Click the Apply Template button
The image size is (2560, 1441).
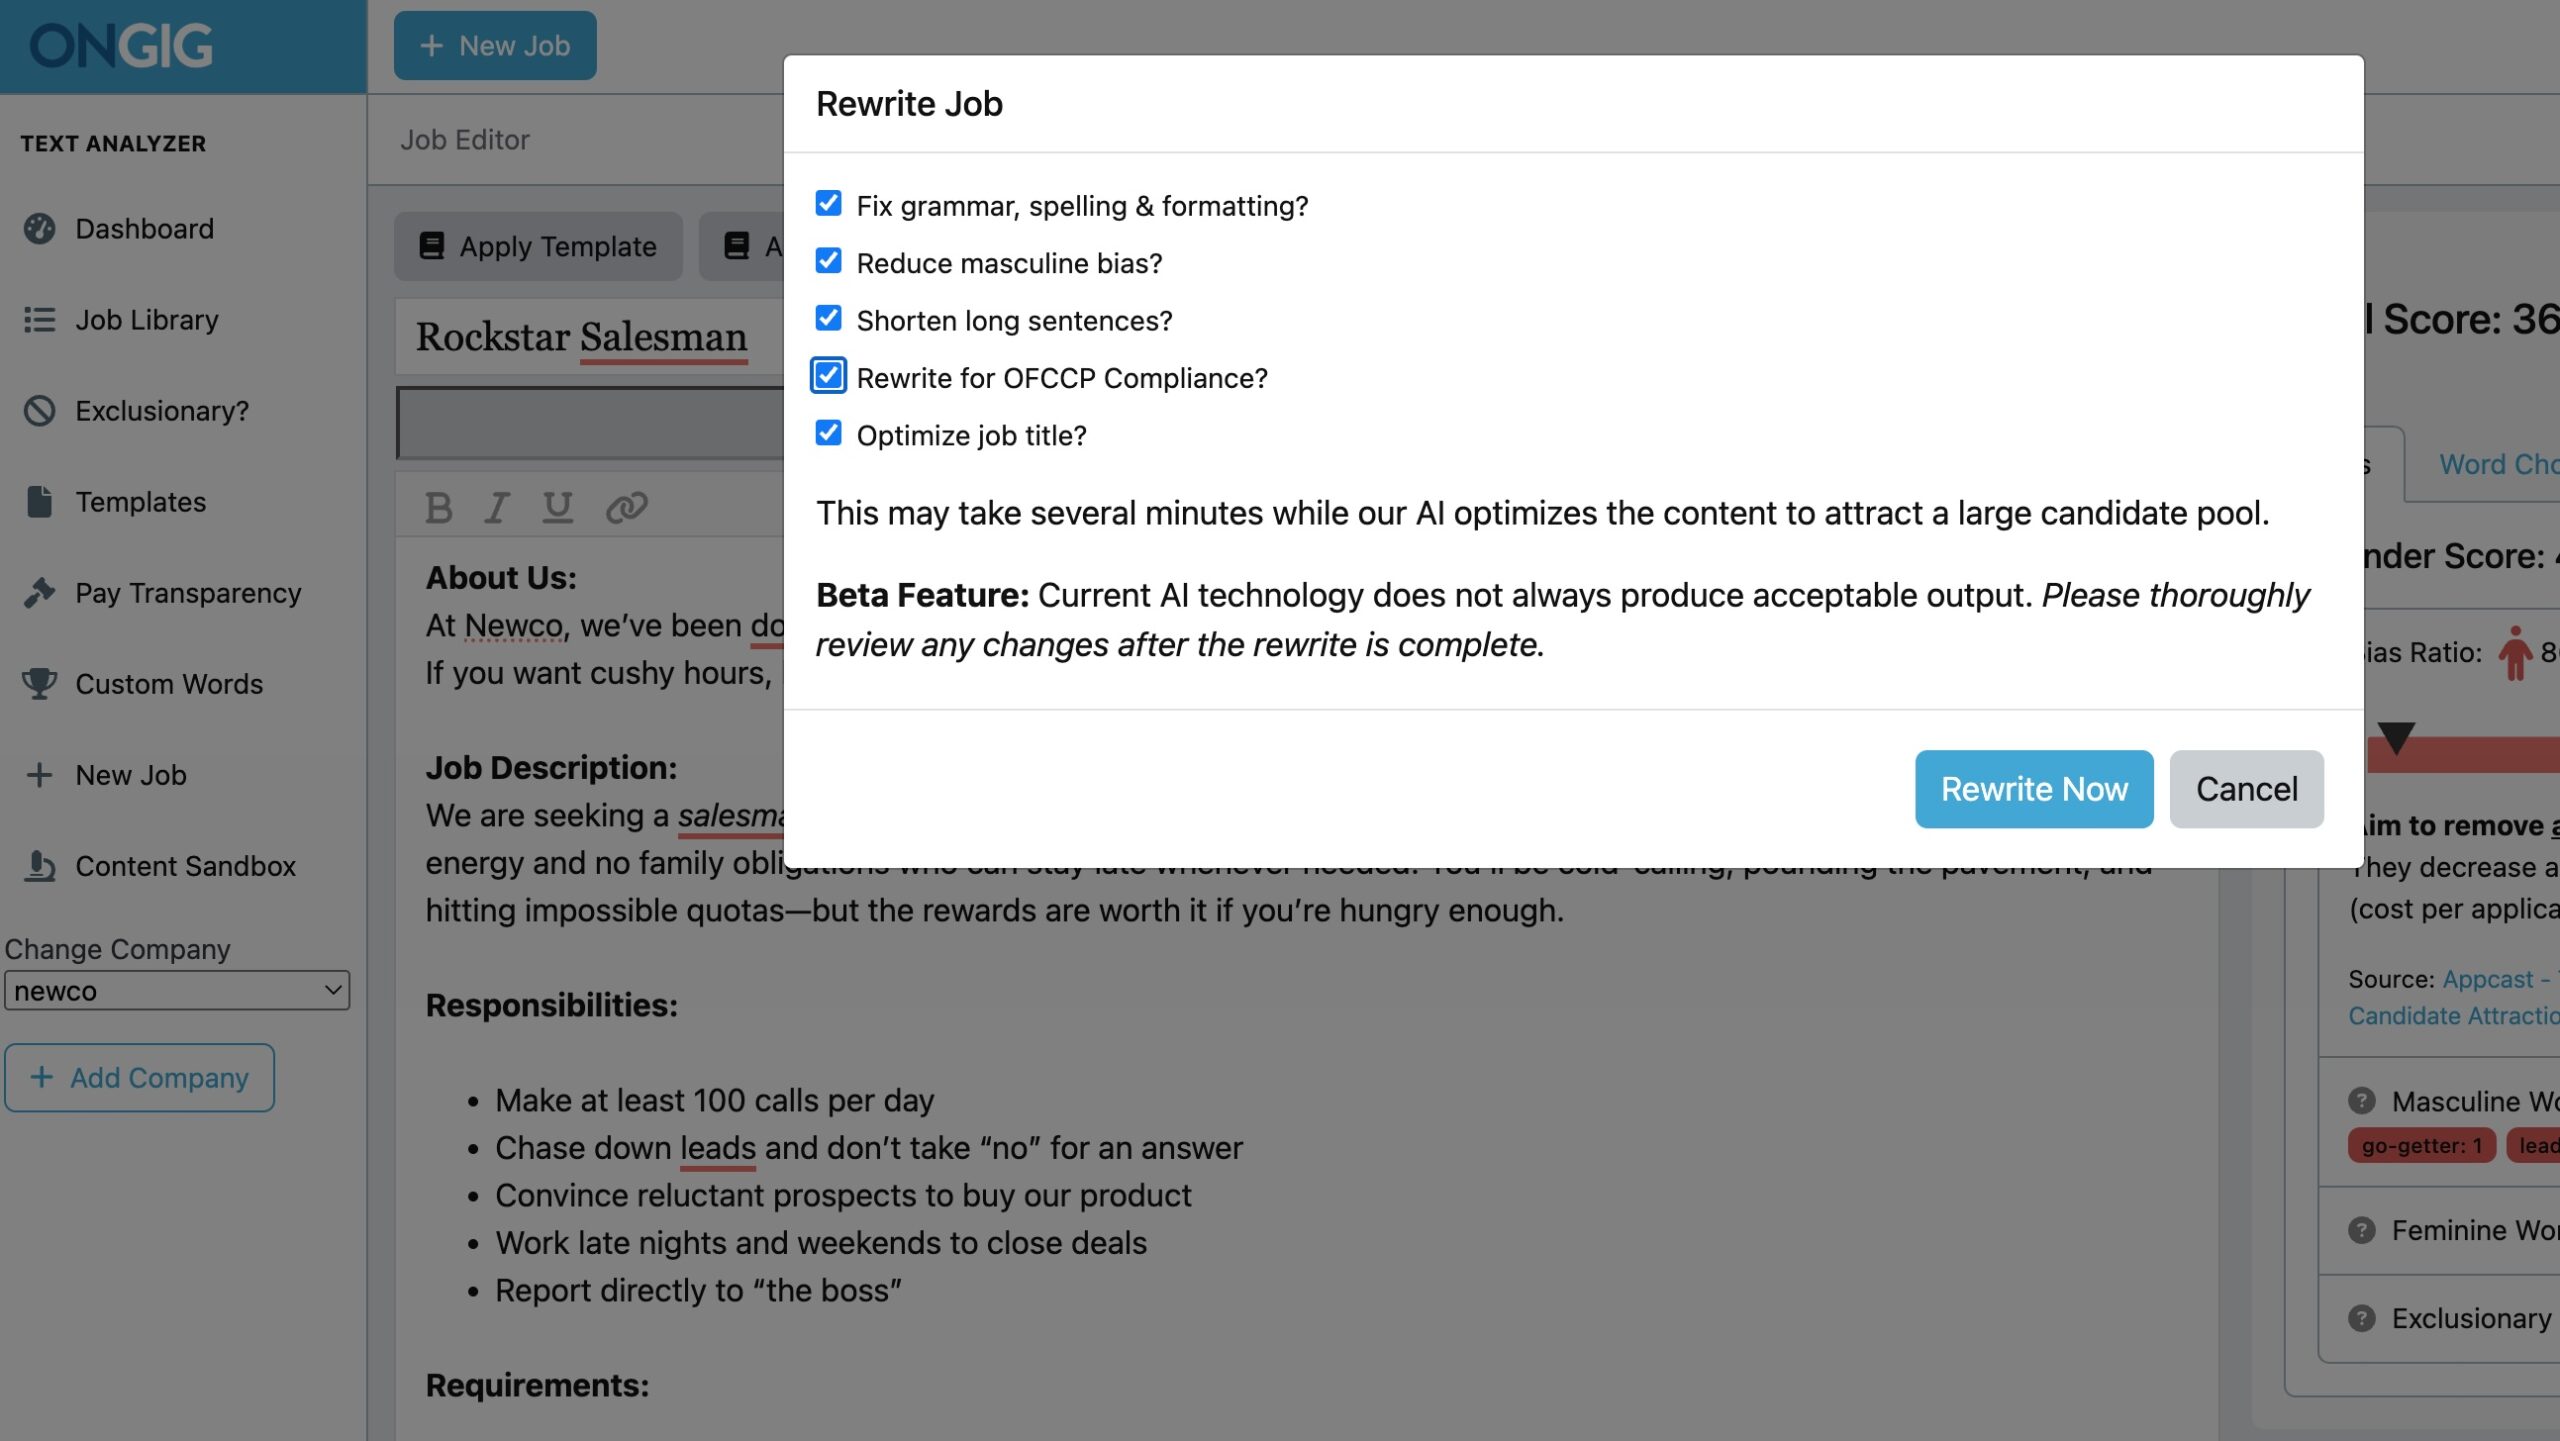(x=538, y=246)
